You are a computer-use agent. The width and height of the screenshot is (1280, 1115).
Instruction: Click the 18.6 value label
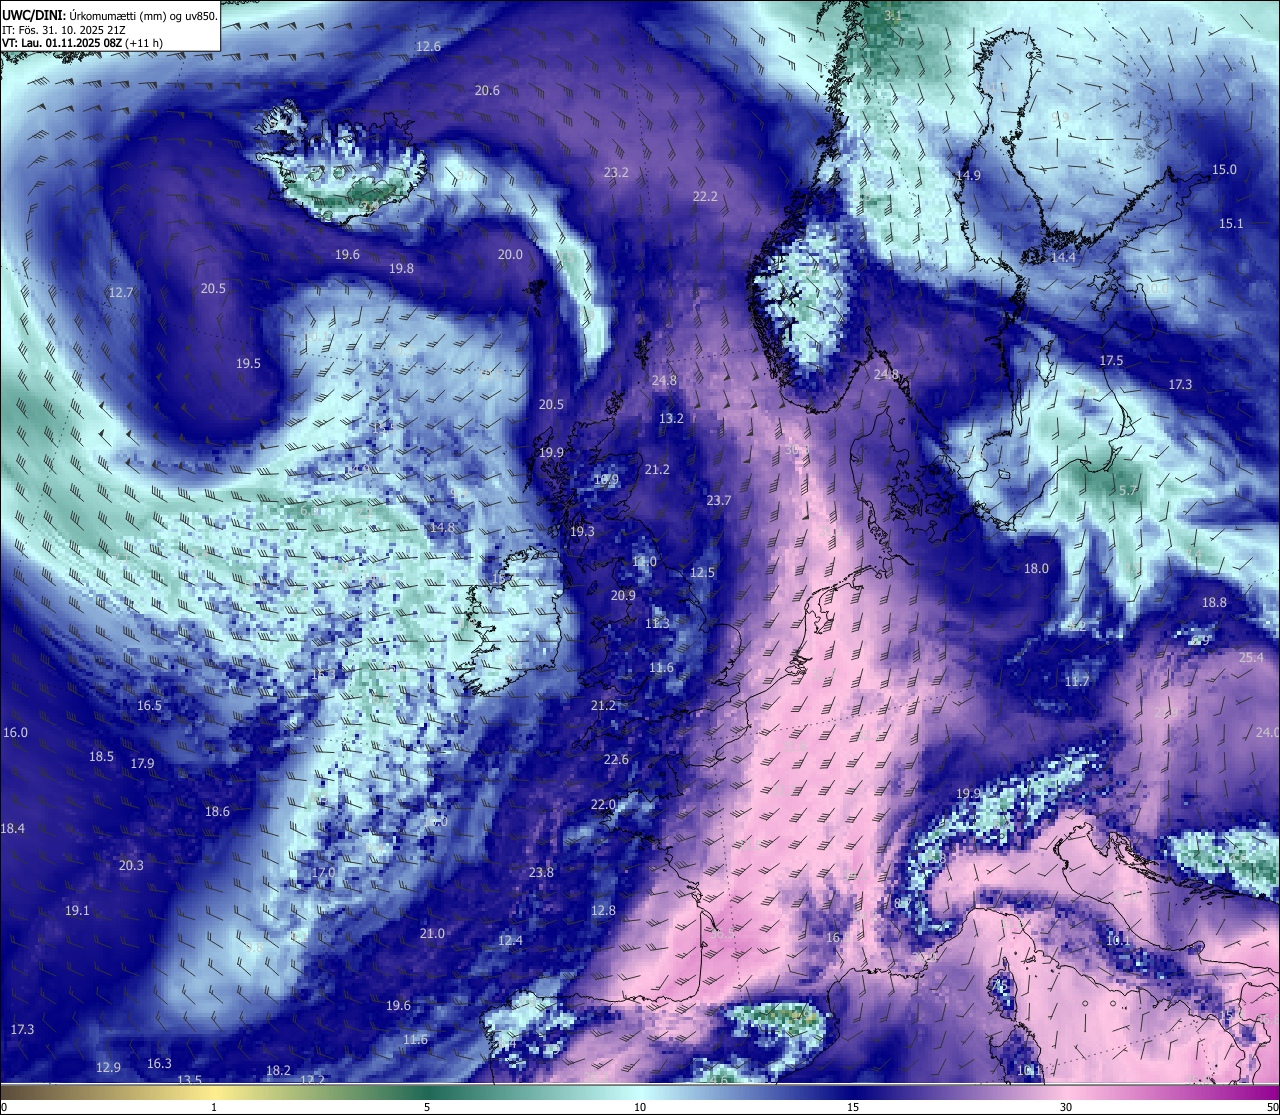[217, 812]
